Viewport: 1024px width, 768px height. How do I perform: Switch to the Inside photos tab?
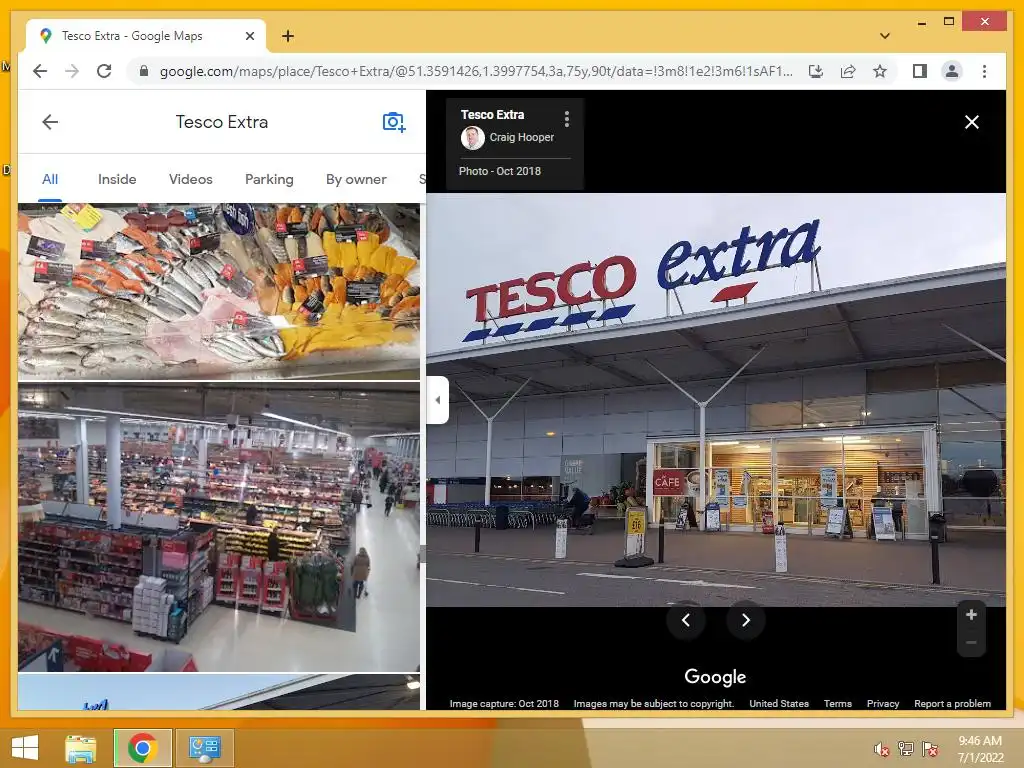[117, 179]
